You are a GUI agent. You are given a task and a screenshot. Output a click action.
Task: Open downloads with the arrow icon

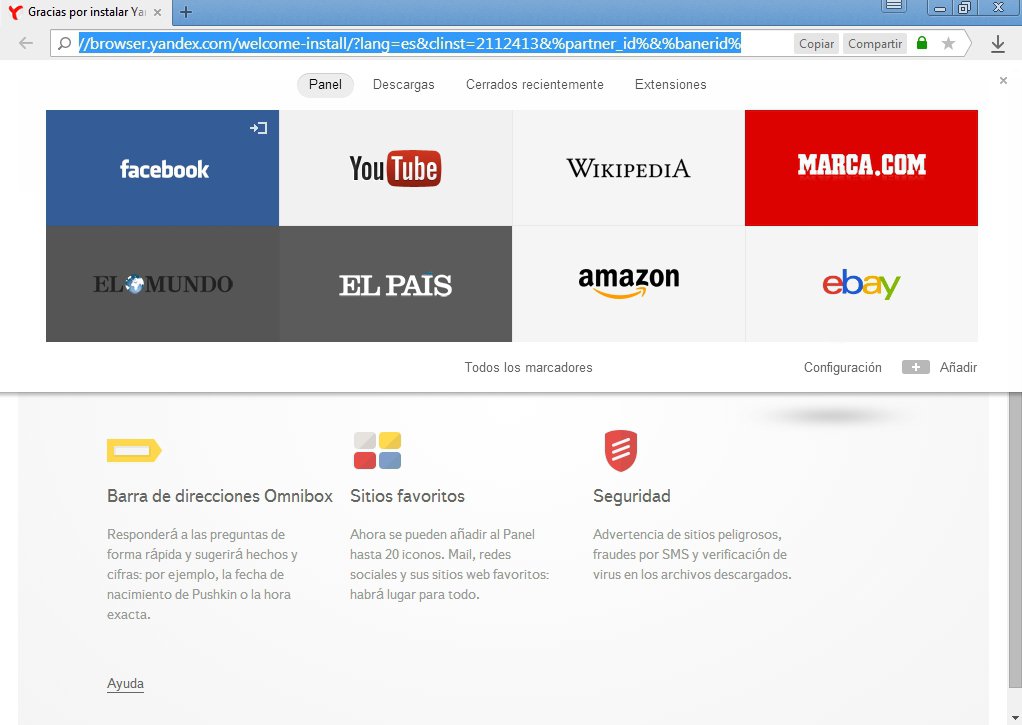998,44
